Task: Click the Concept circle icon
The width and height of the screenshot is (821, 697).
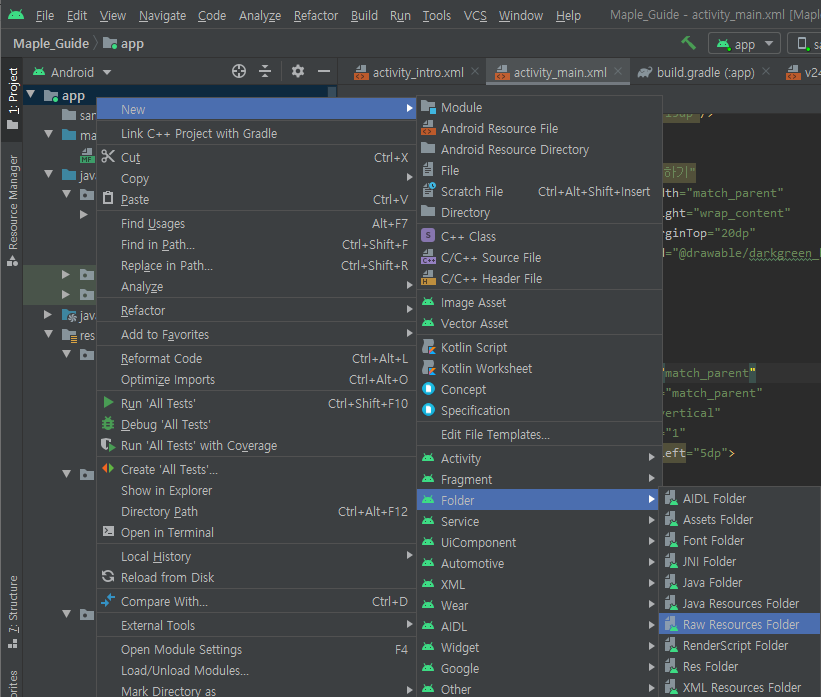Action: pyautogui.click(x=428, y=389)
